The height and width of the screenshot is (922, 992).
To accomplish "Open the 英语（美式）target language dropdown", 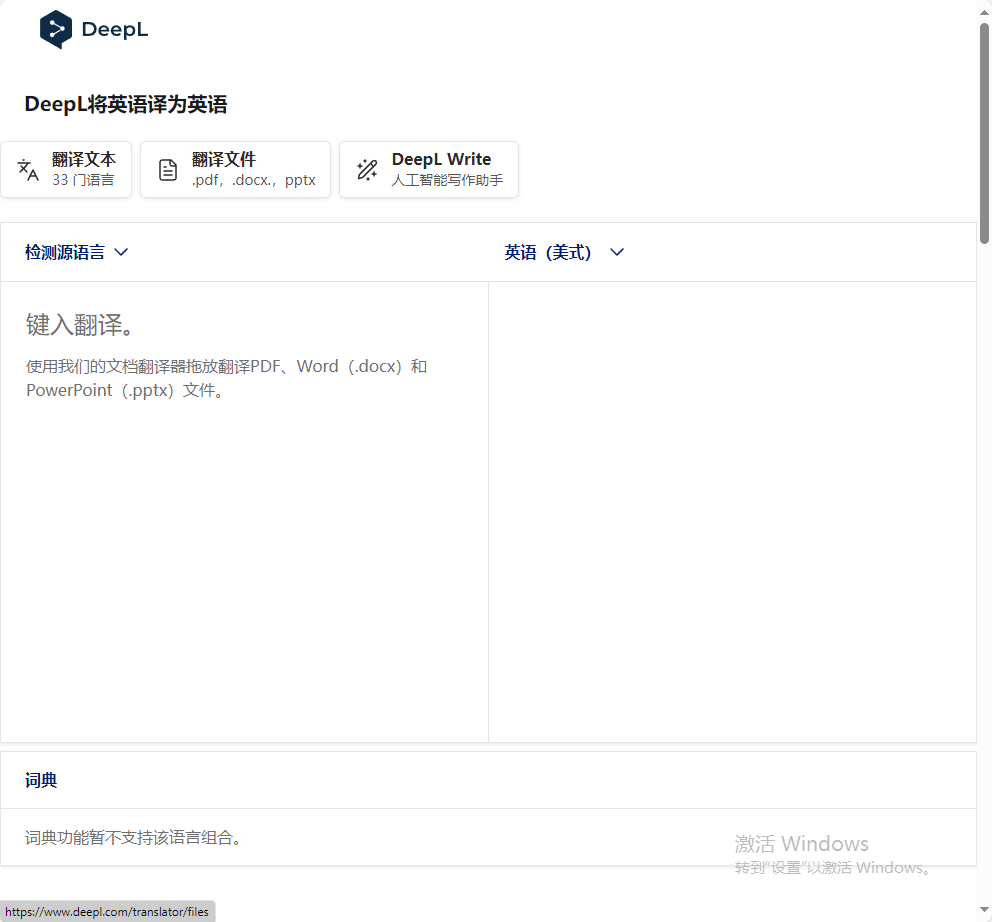I will click(564, 252).
